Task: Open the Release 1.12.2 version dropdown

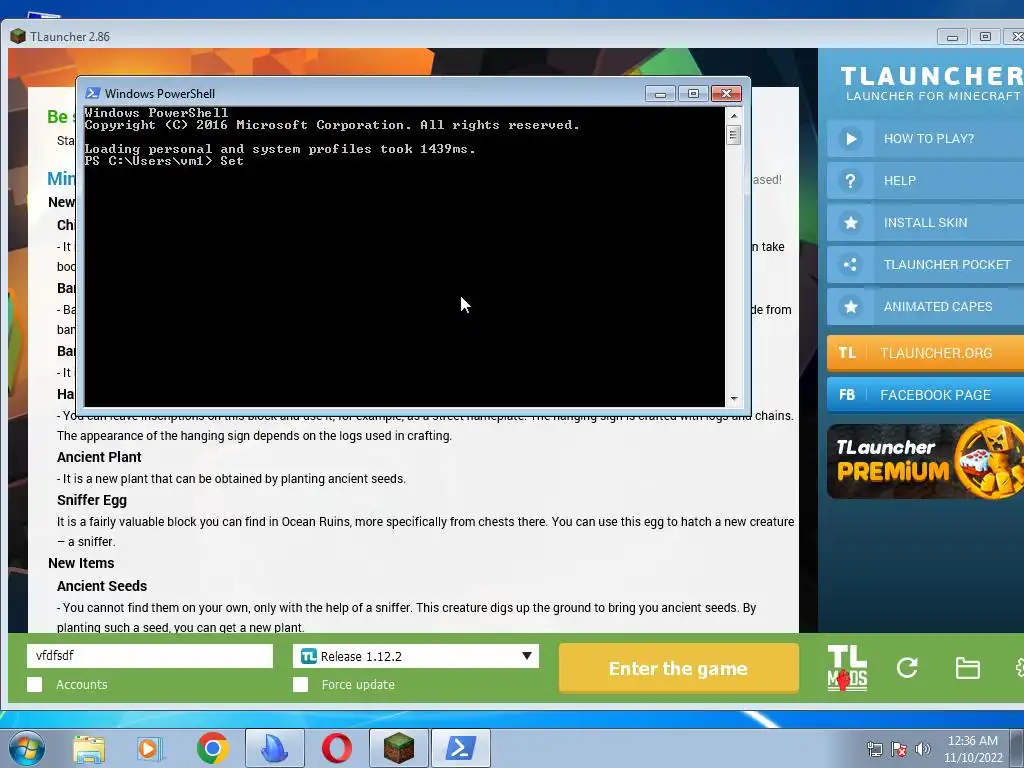Action: 416,656
